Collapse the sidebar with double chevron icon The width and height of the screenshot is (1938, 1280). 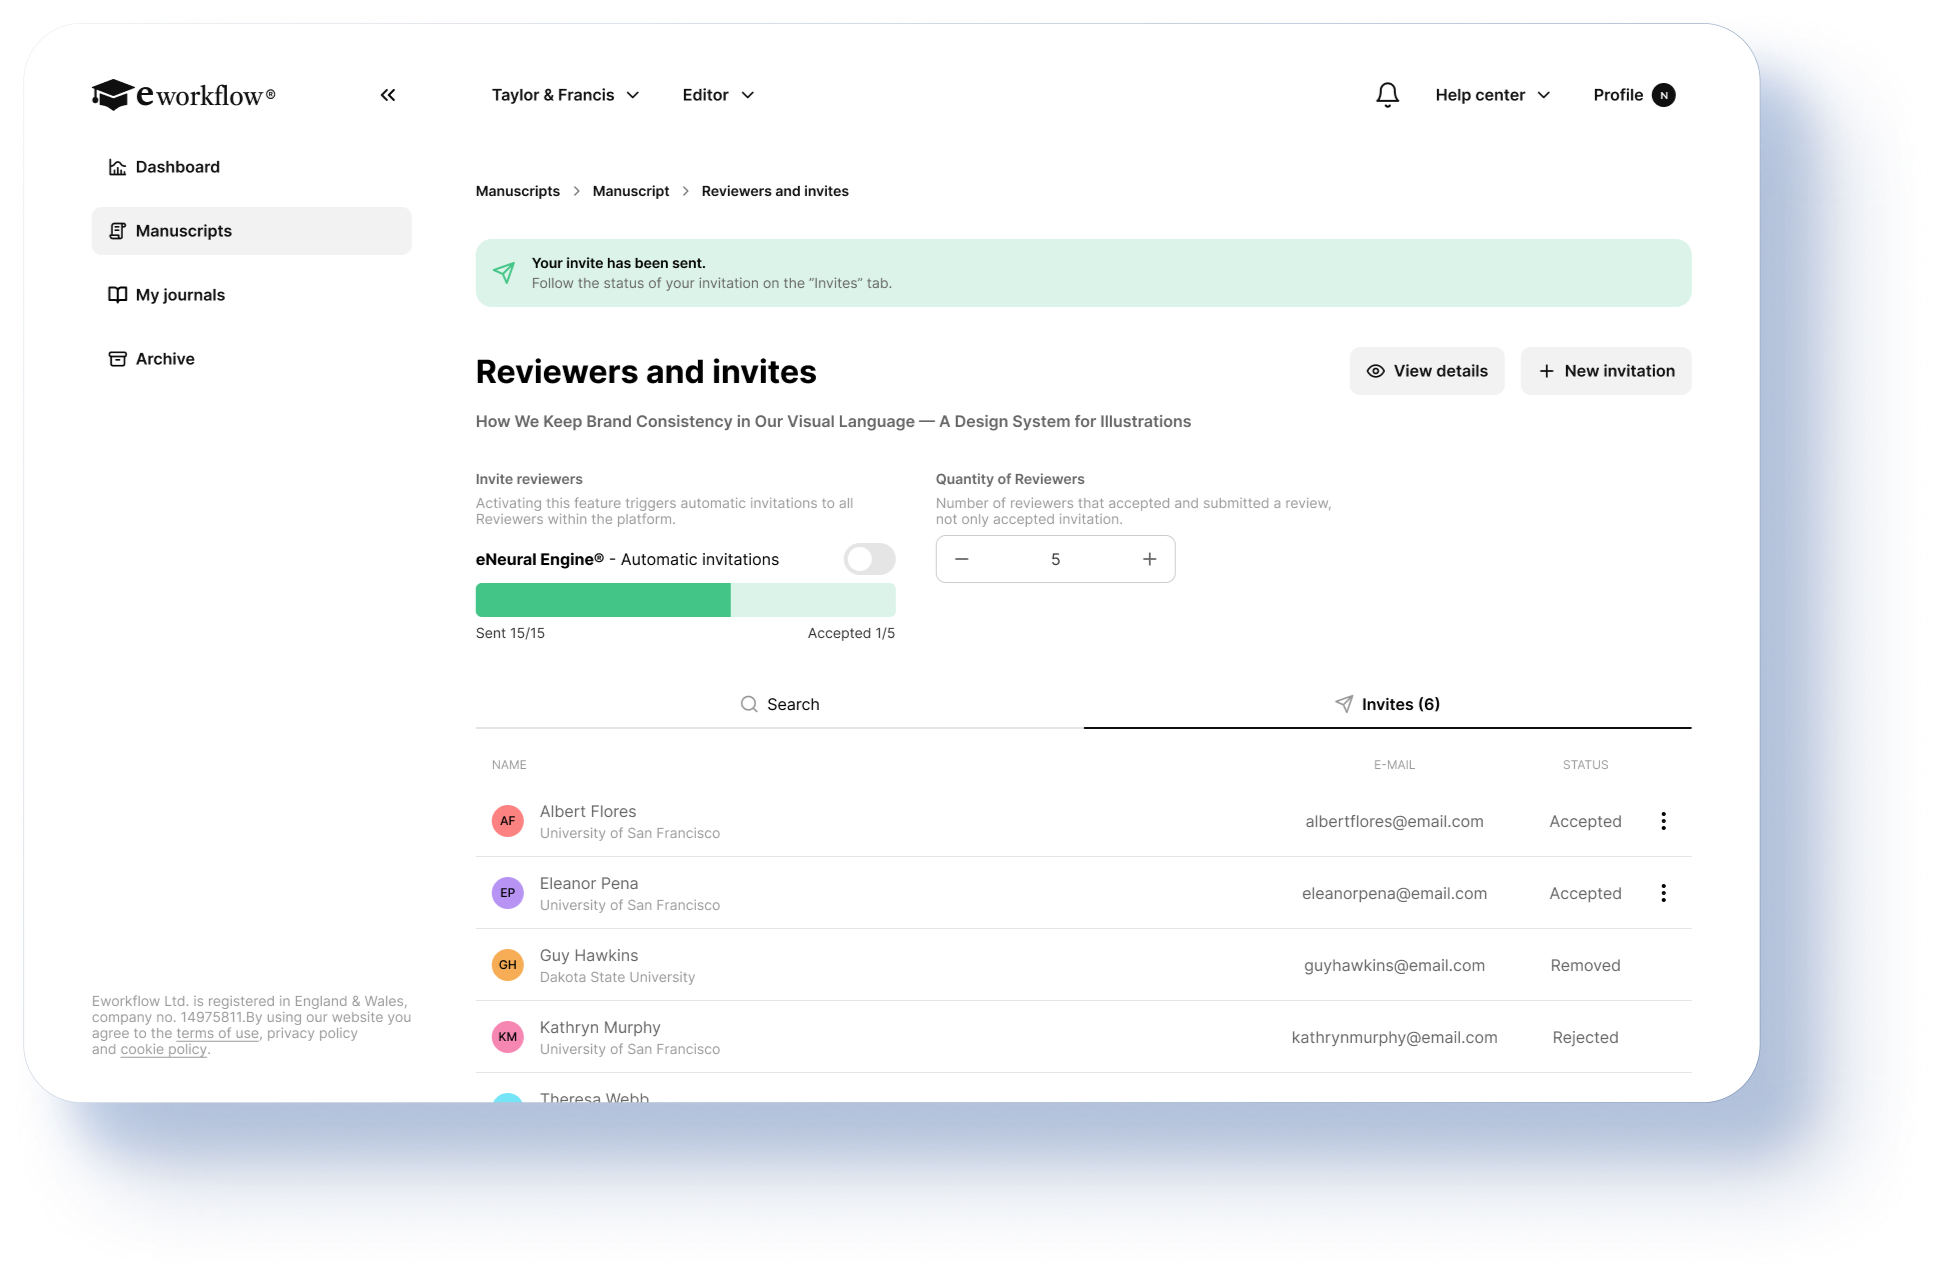pyautogui.click(x=388, y=95)
